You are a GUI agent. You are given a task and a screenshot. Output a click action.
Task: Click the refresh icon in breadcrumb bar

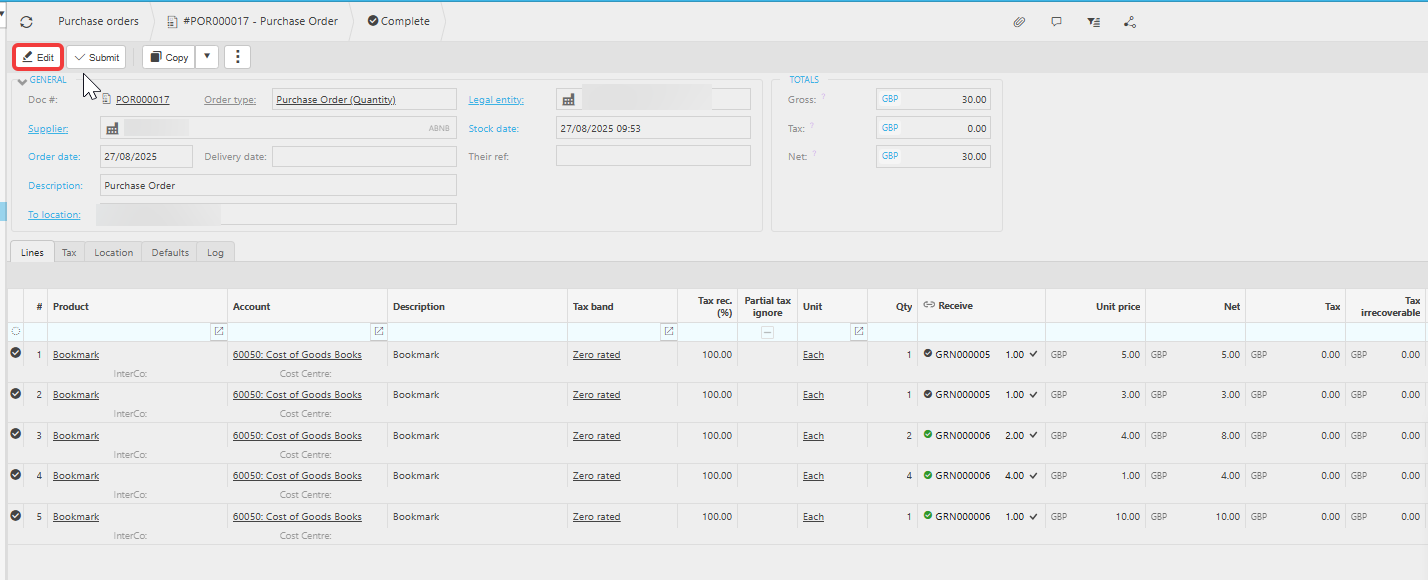(x=26, y=21)
